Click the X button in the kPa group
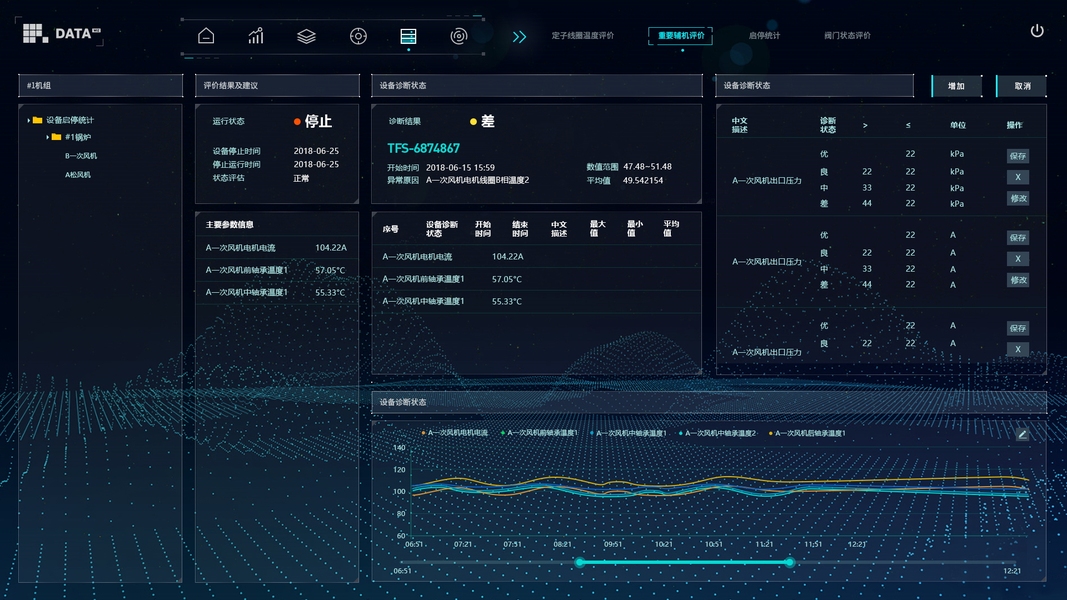The height and width of the screenshot is (600, 1067). [1017, 177]
